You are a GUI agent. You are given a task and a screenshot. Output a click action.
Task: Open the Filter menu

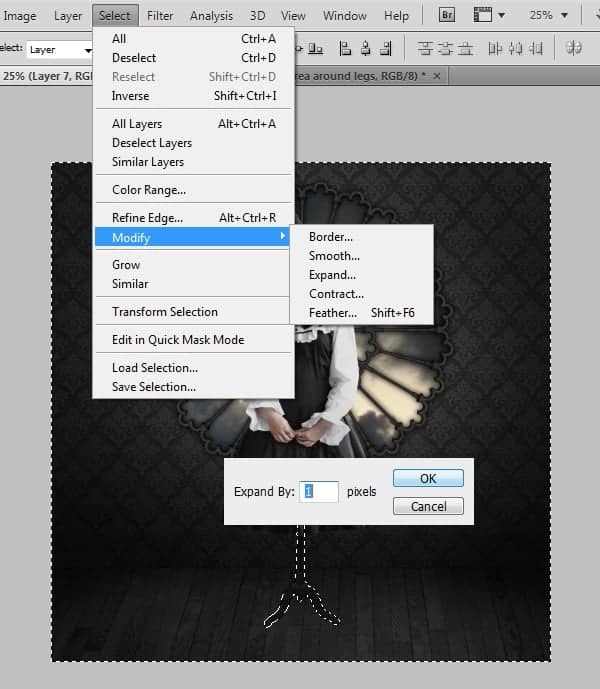(160, 16)
